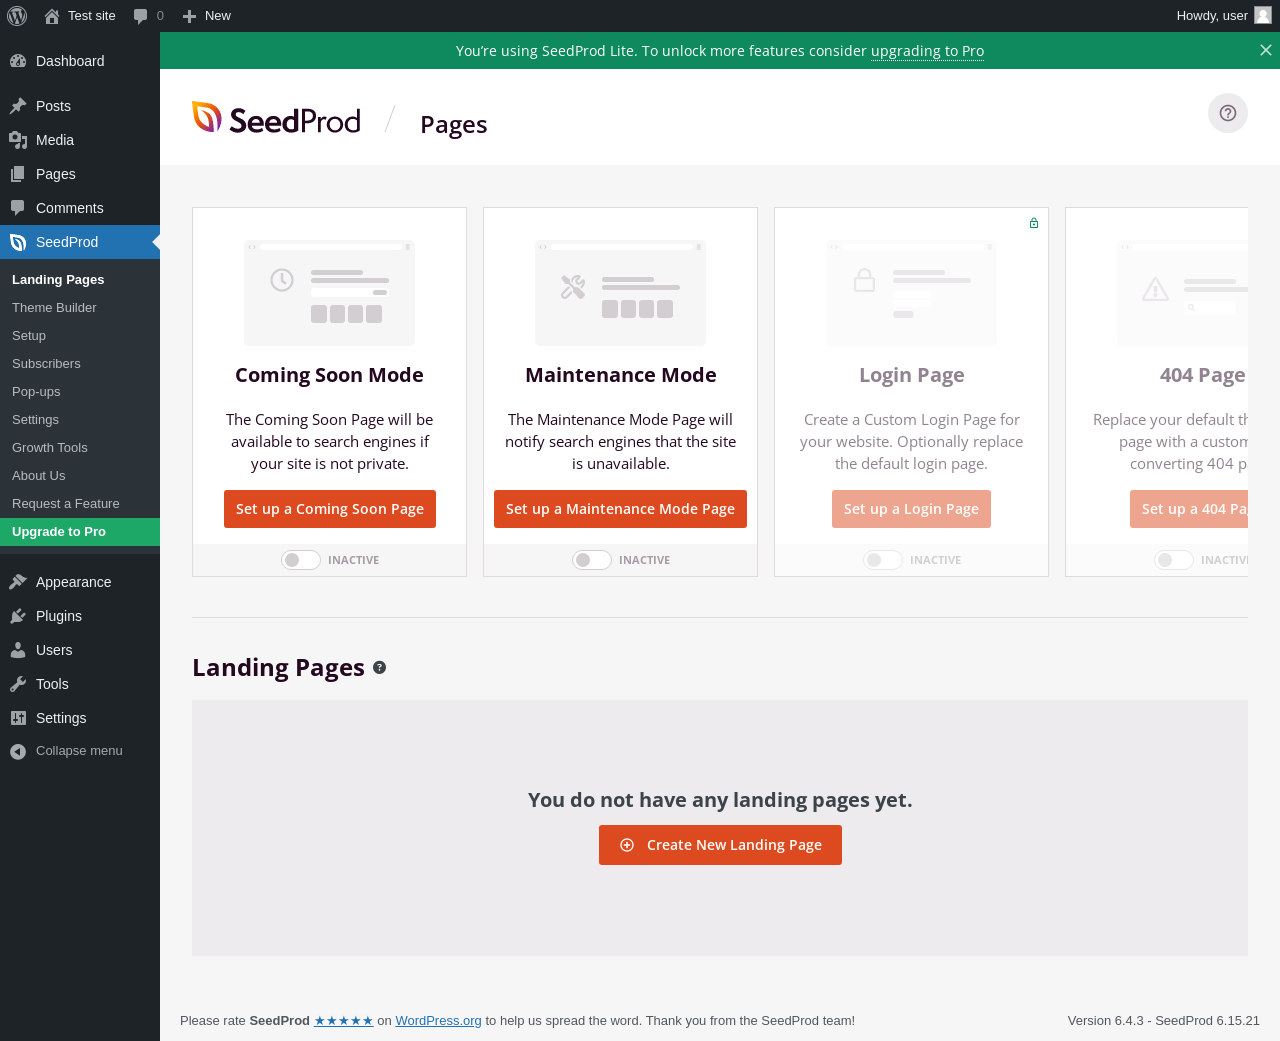Viewport: 1280px width, 1041px height.
Task: Click the Tools wrench icon
Action: (x=18, y=684)
